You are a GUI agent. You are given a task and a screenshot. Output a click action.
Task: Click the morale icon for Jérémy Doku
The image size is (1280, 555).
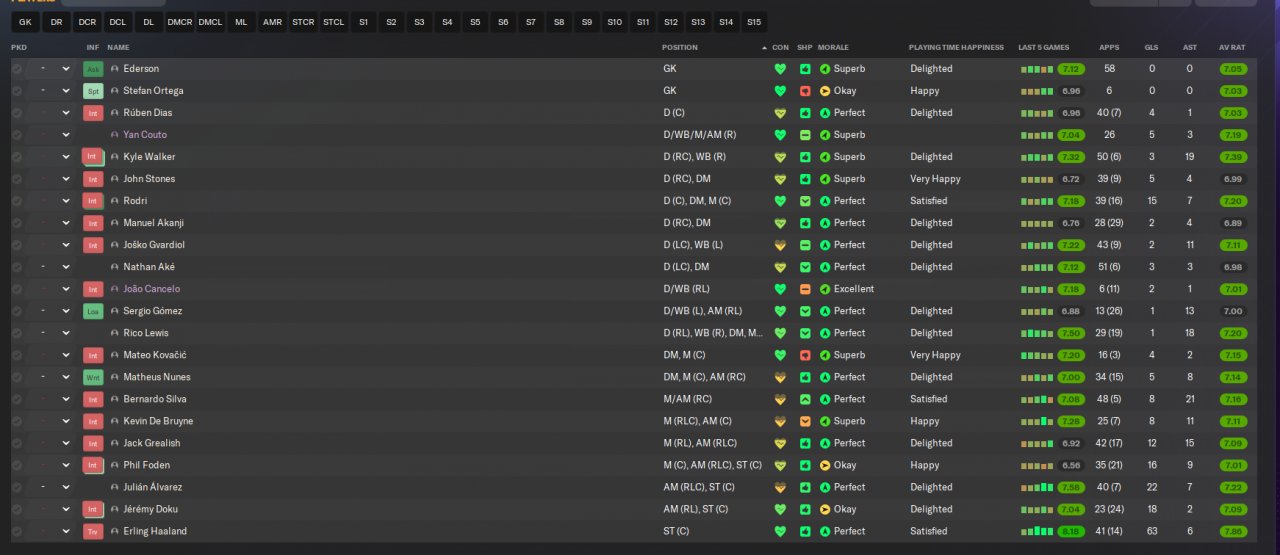(x=825, y=509)
